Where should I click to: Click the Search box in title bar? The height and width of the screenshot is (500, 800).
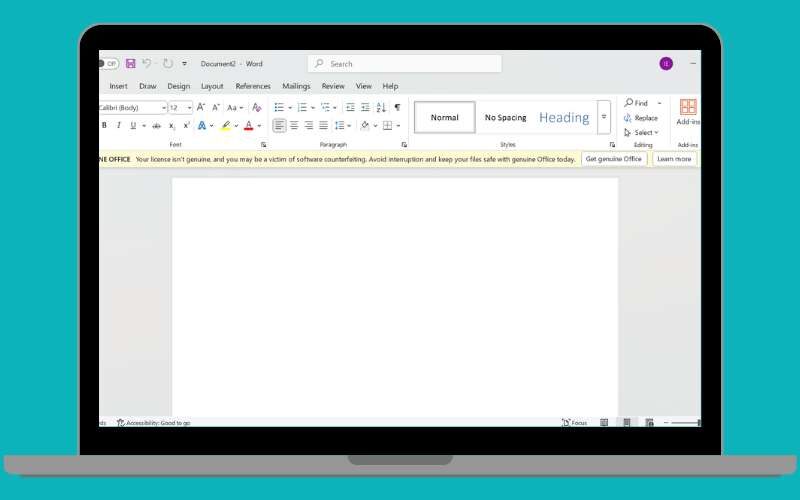pos(405,64)
